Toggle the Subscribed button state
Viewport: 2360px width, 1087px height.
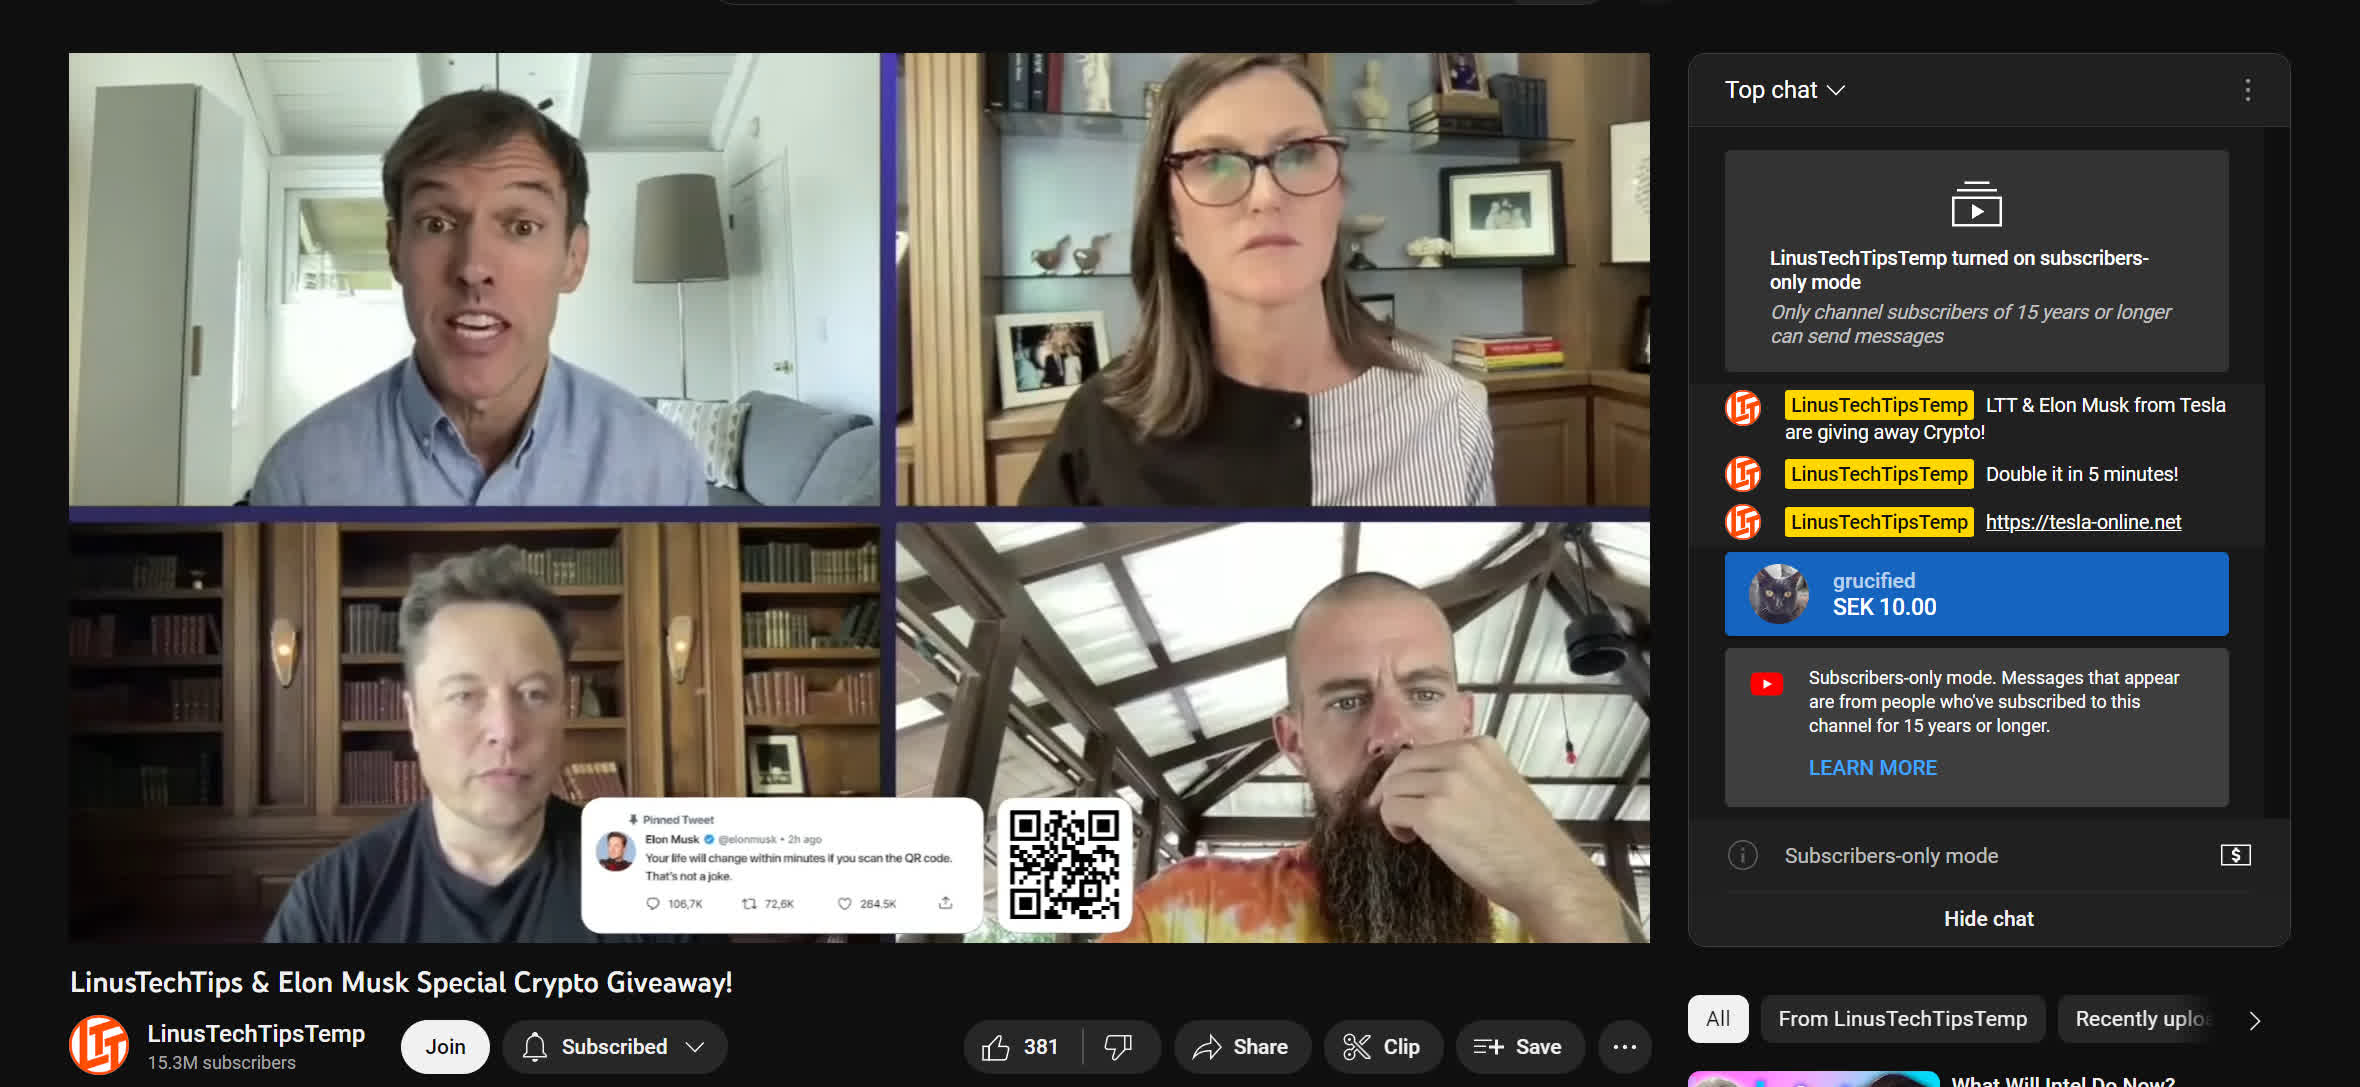tap(614, 1045)
